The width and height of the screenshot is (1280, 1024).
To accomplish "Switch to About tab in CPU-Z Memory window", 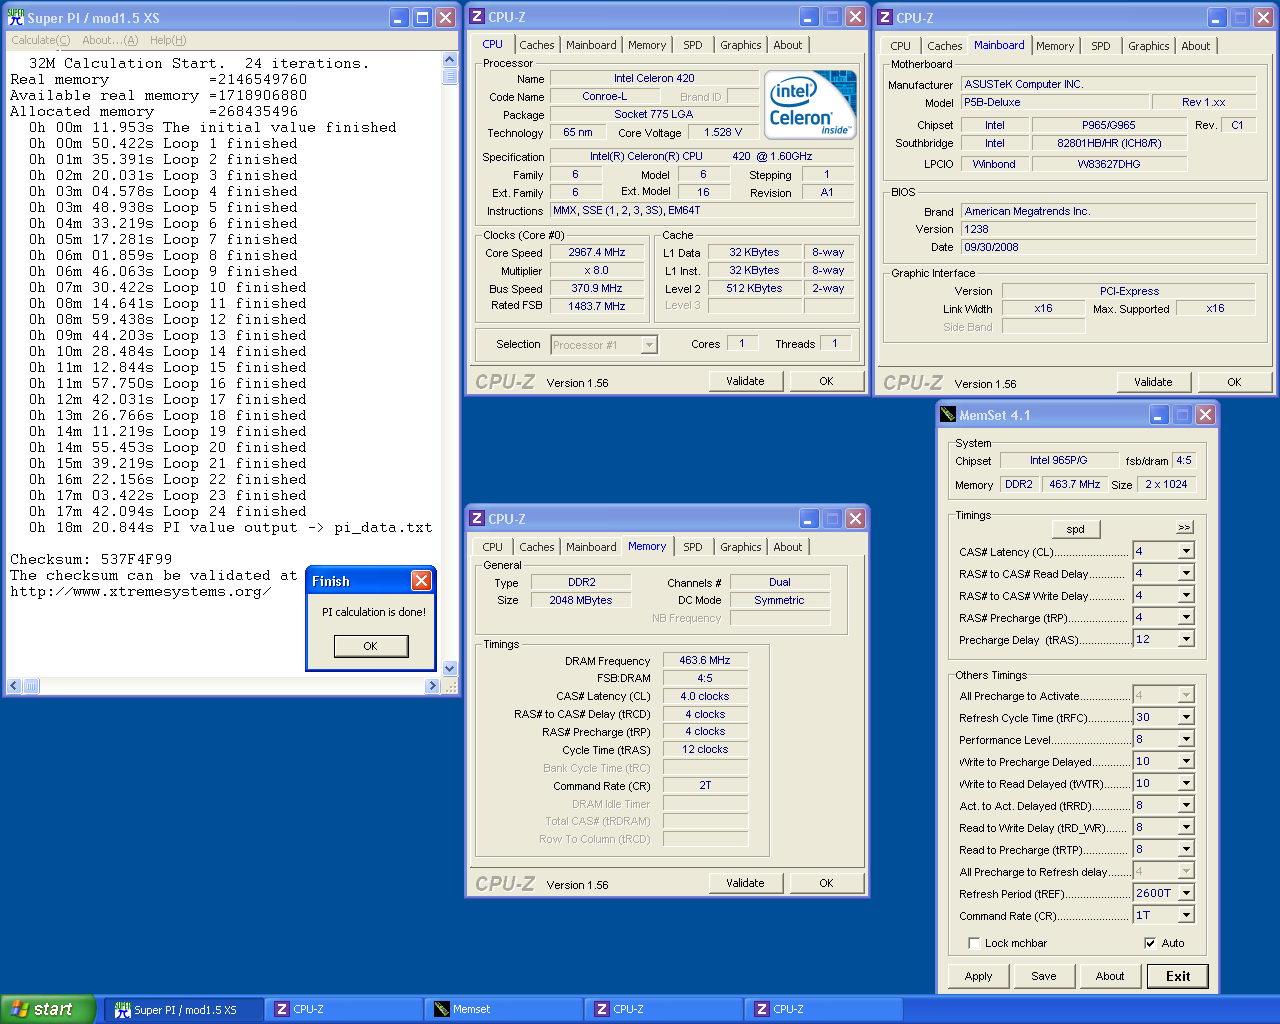I will [x=788, y=547].
